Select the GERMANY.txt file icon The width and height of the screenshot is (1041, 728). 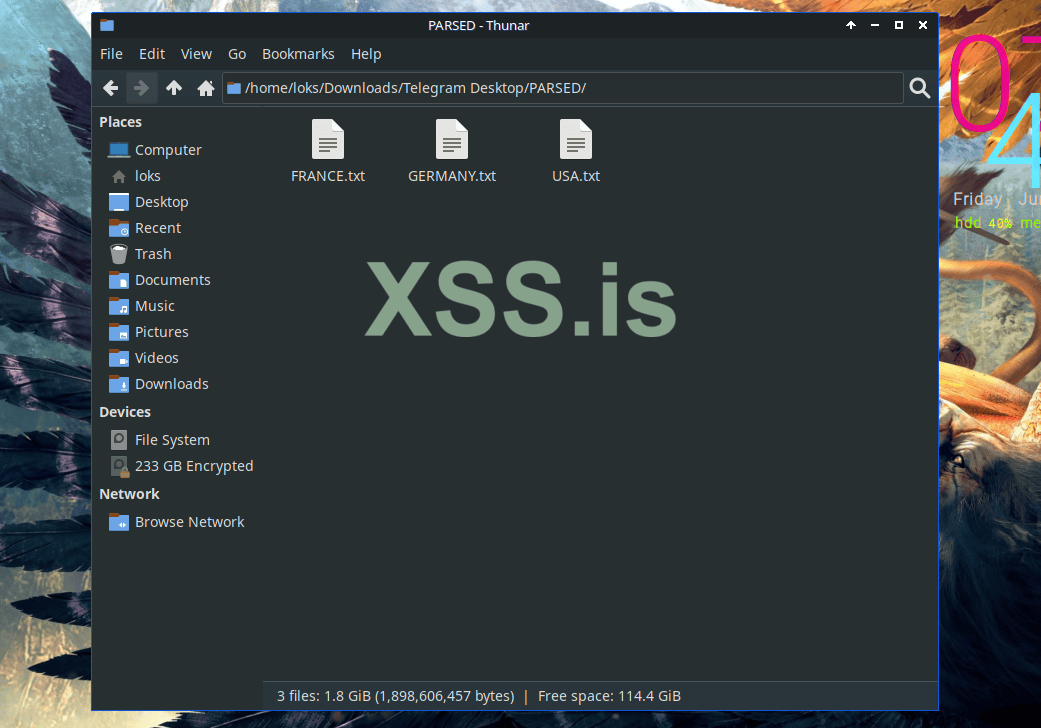(452, 139)
